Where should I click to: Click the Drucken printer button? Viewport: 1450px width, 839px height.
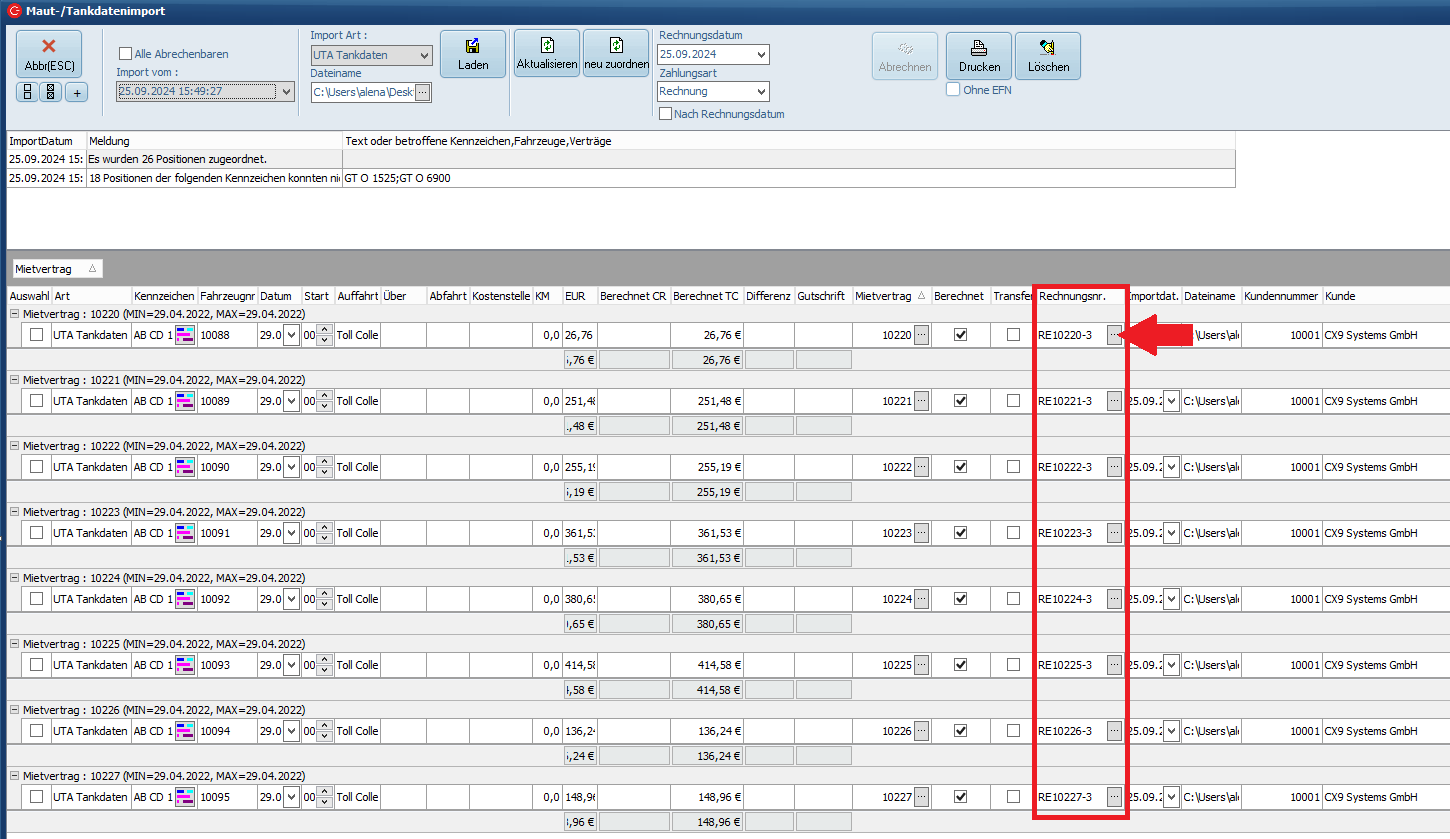point(979,56)
